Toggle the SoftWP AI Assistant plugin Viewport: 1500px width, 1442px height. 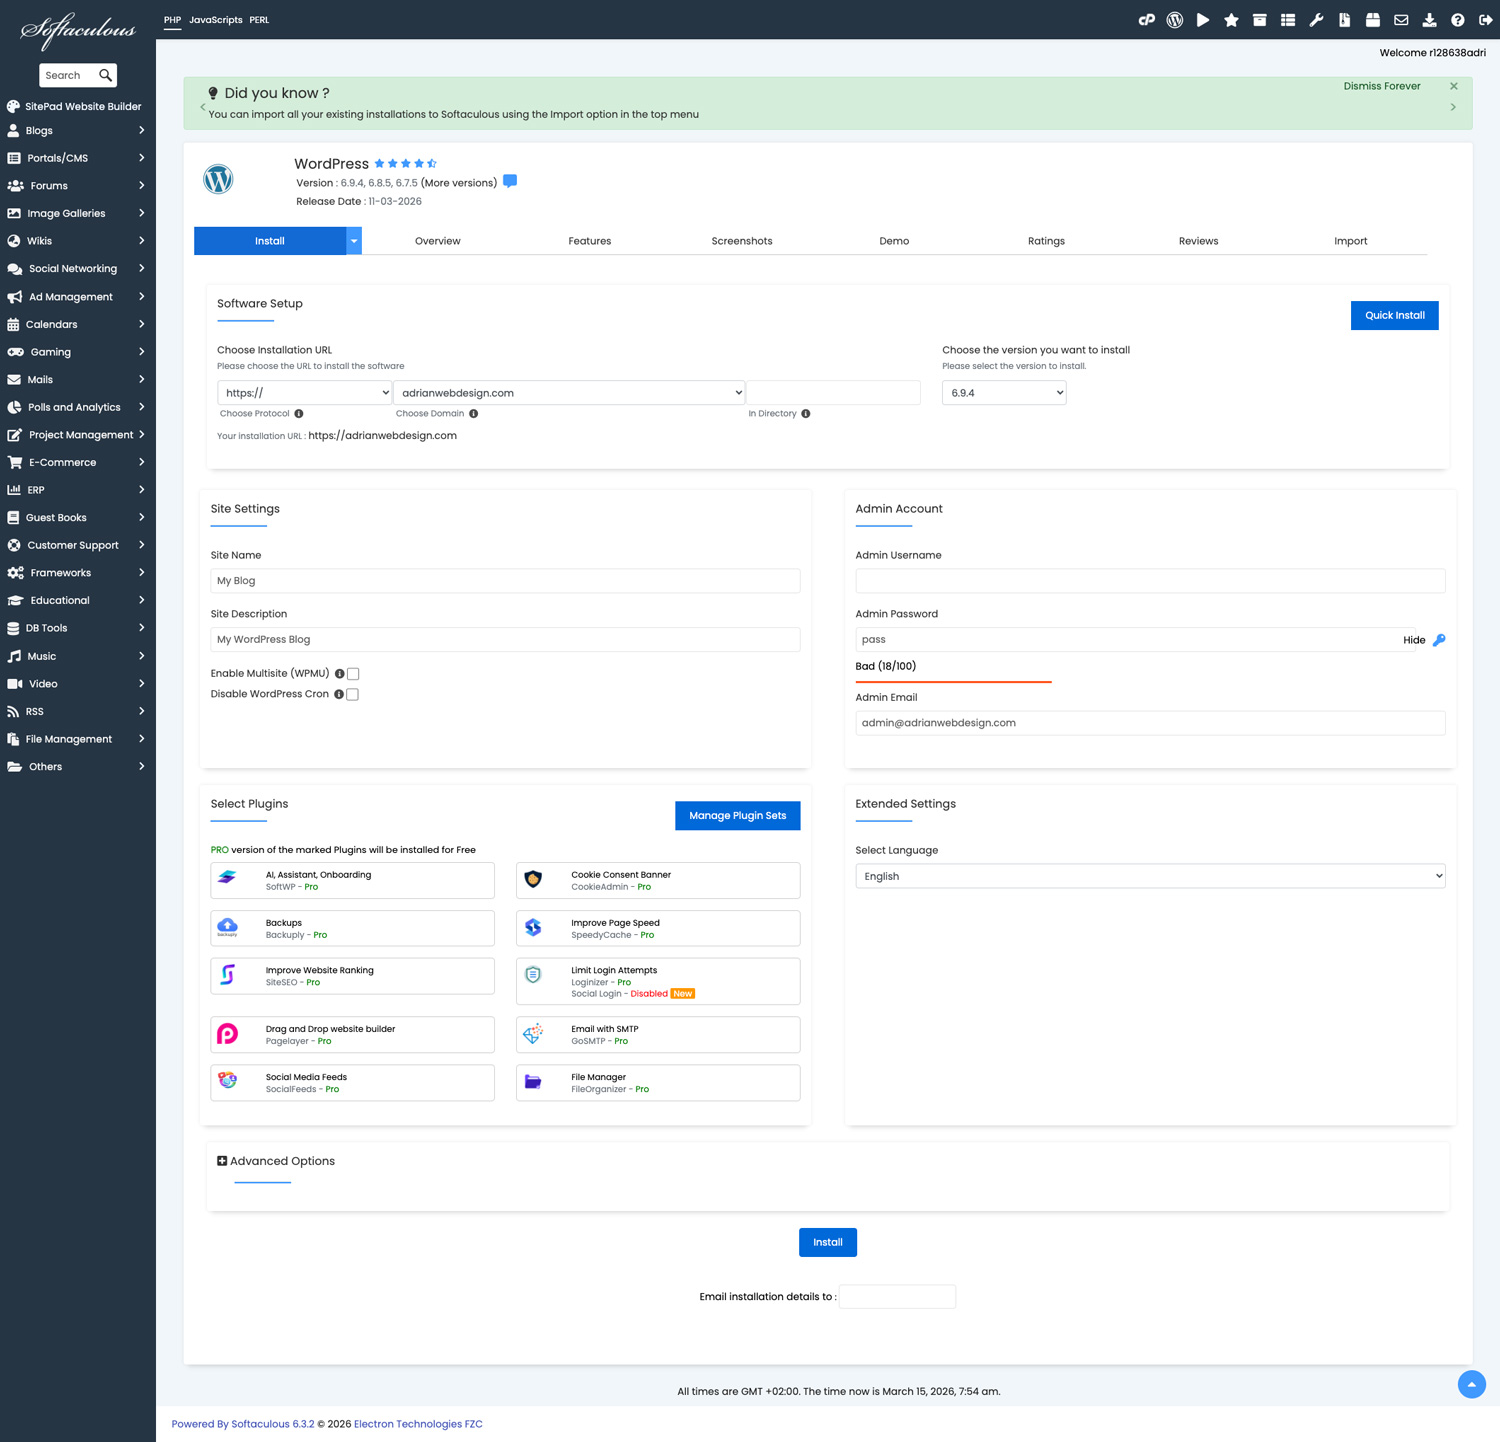point(352,880)
